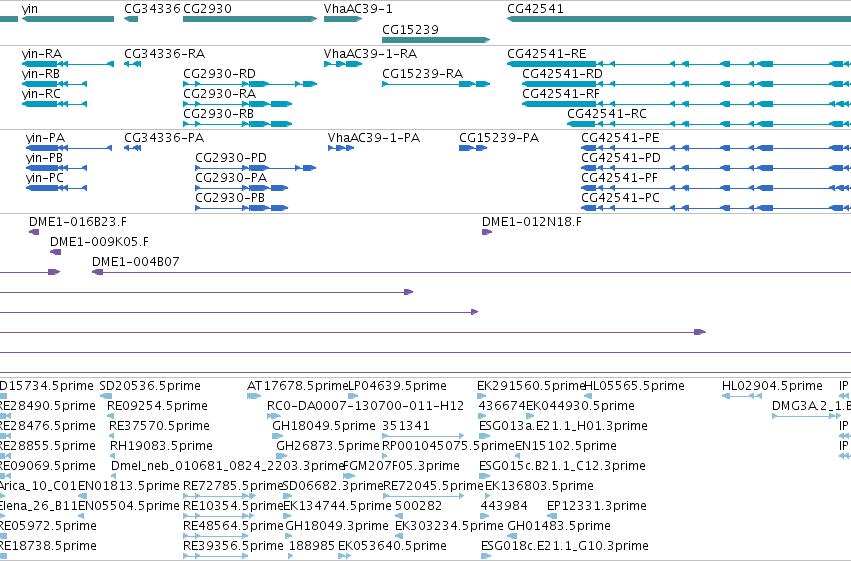851x561 pixels.
Task: Click protein CG15239-PA
Action: click(499, 138)
